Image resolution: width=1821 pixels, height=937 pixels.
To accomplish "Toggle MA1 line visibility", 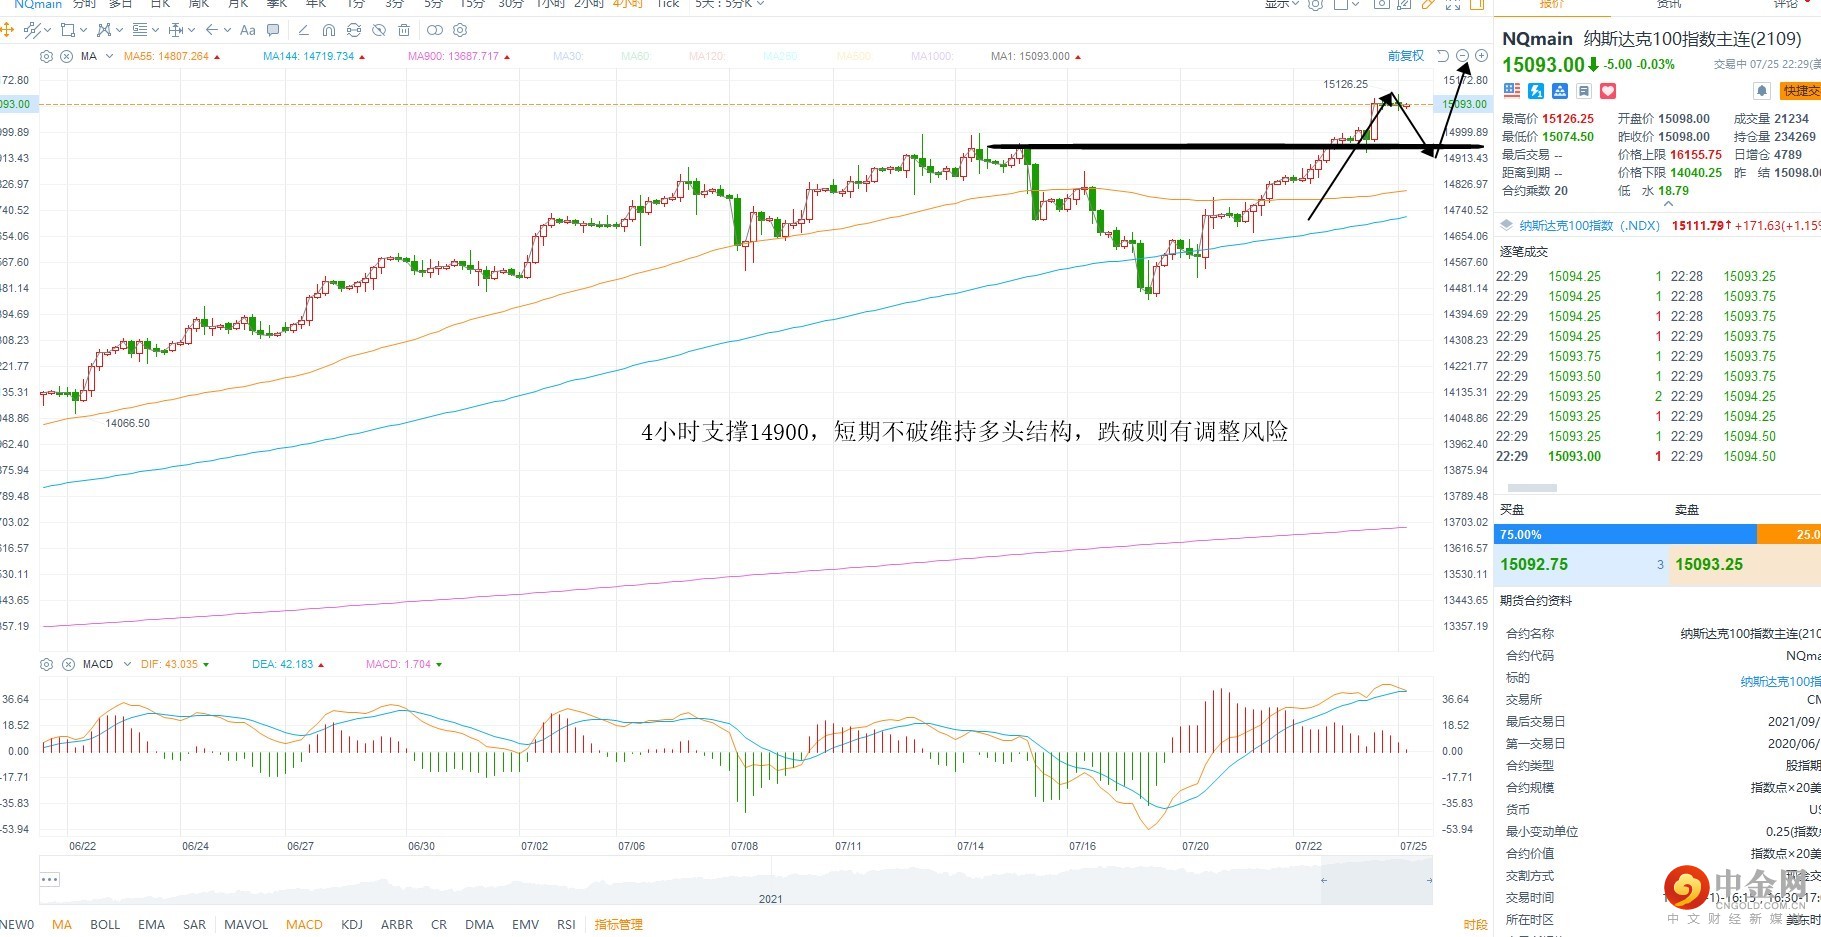I will (x=1036, y=56).
